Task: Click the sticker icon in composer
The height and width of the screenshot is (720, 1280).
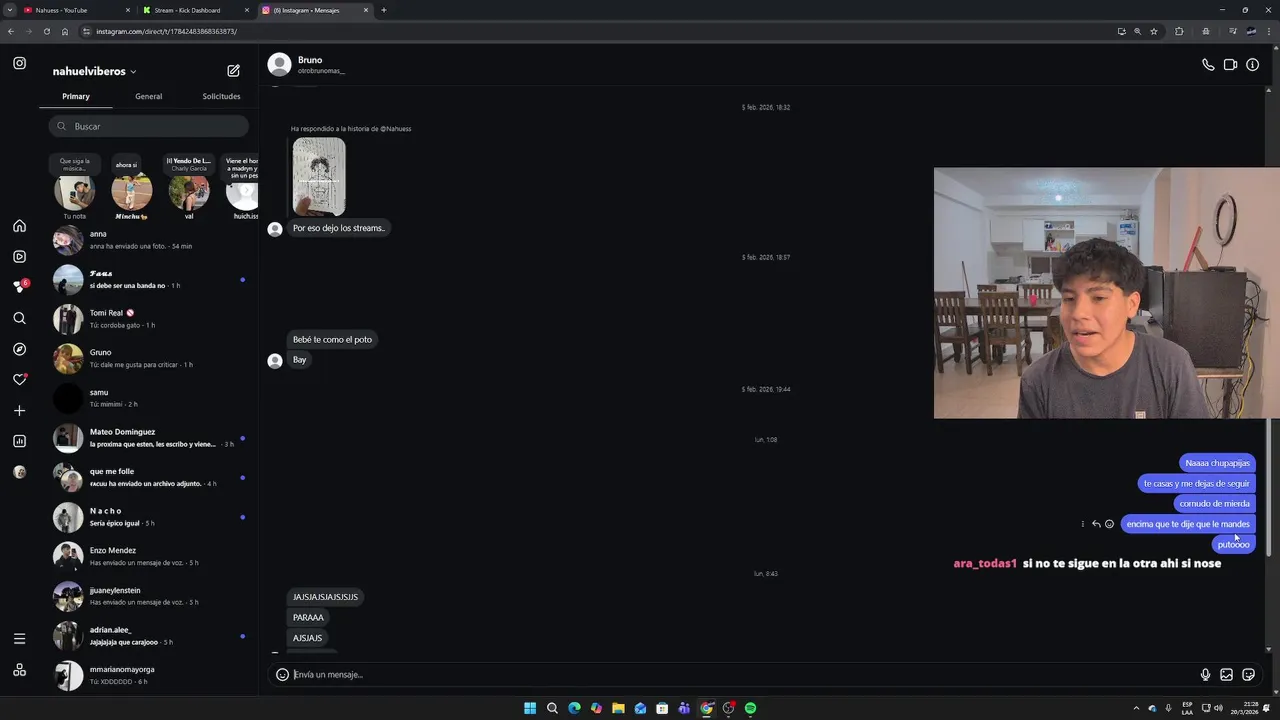Action: click(1248, 674)
